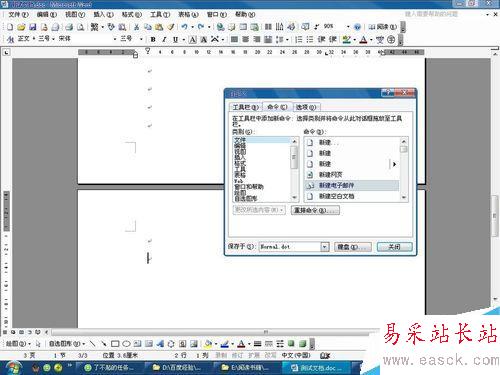This screenshot has height=375, width=500.
Task: Select the Rectangle drawing tool
Action: point(115,343)
